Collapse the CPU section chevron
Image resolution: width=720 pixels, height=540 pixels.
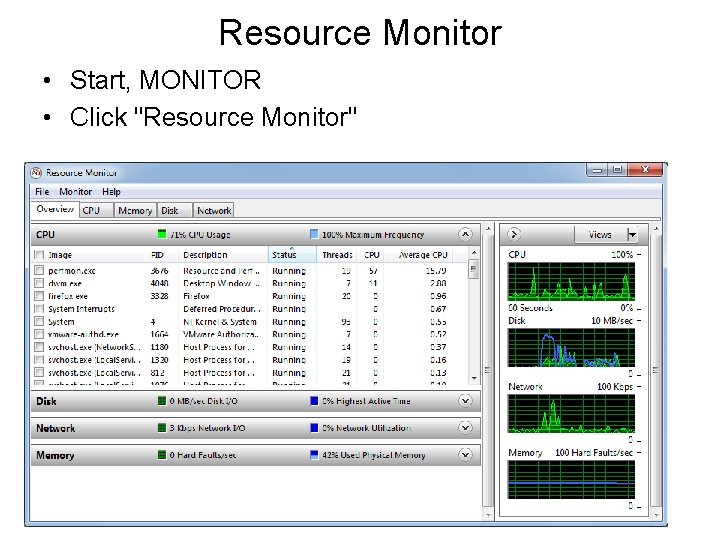coord(465,235)
